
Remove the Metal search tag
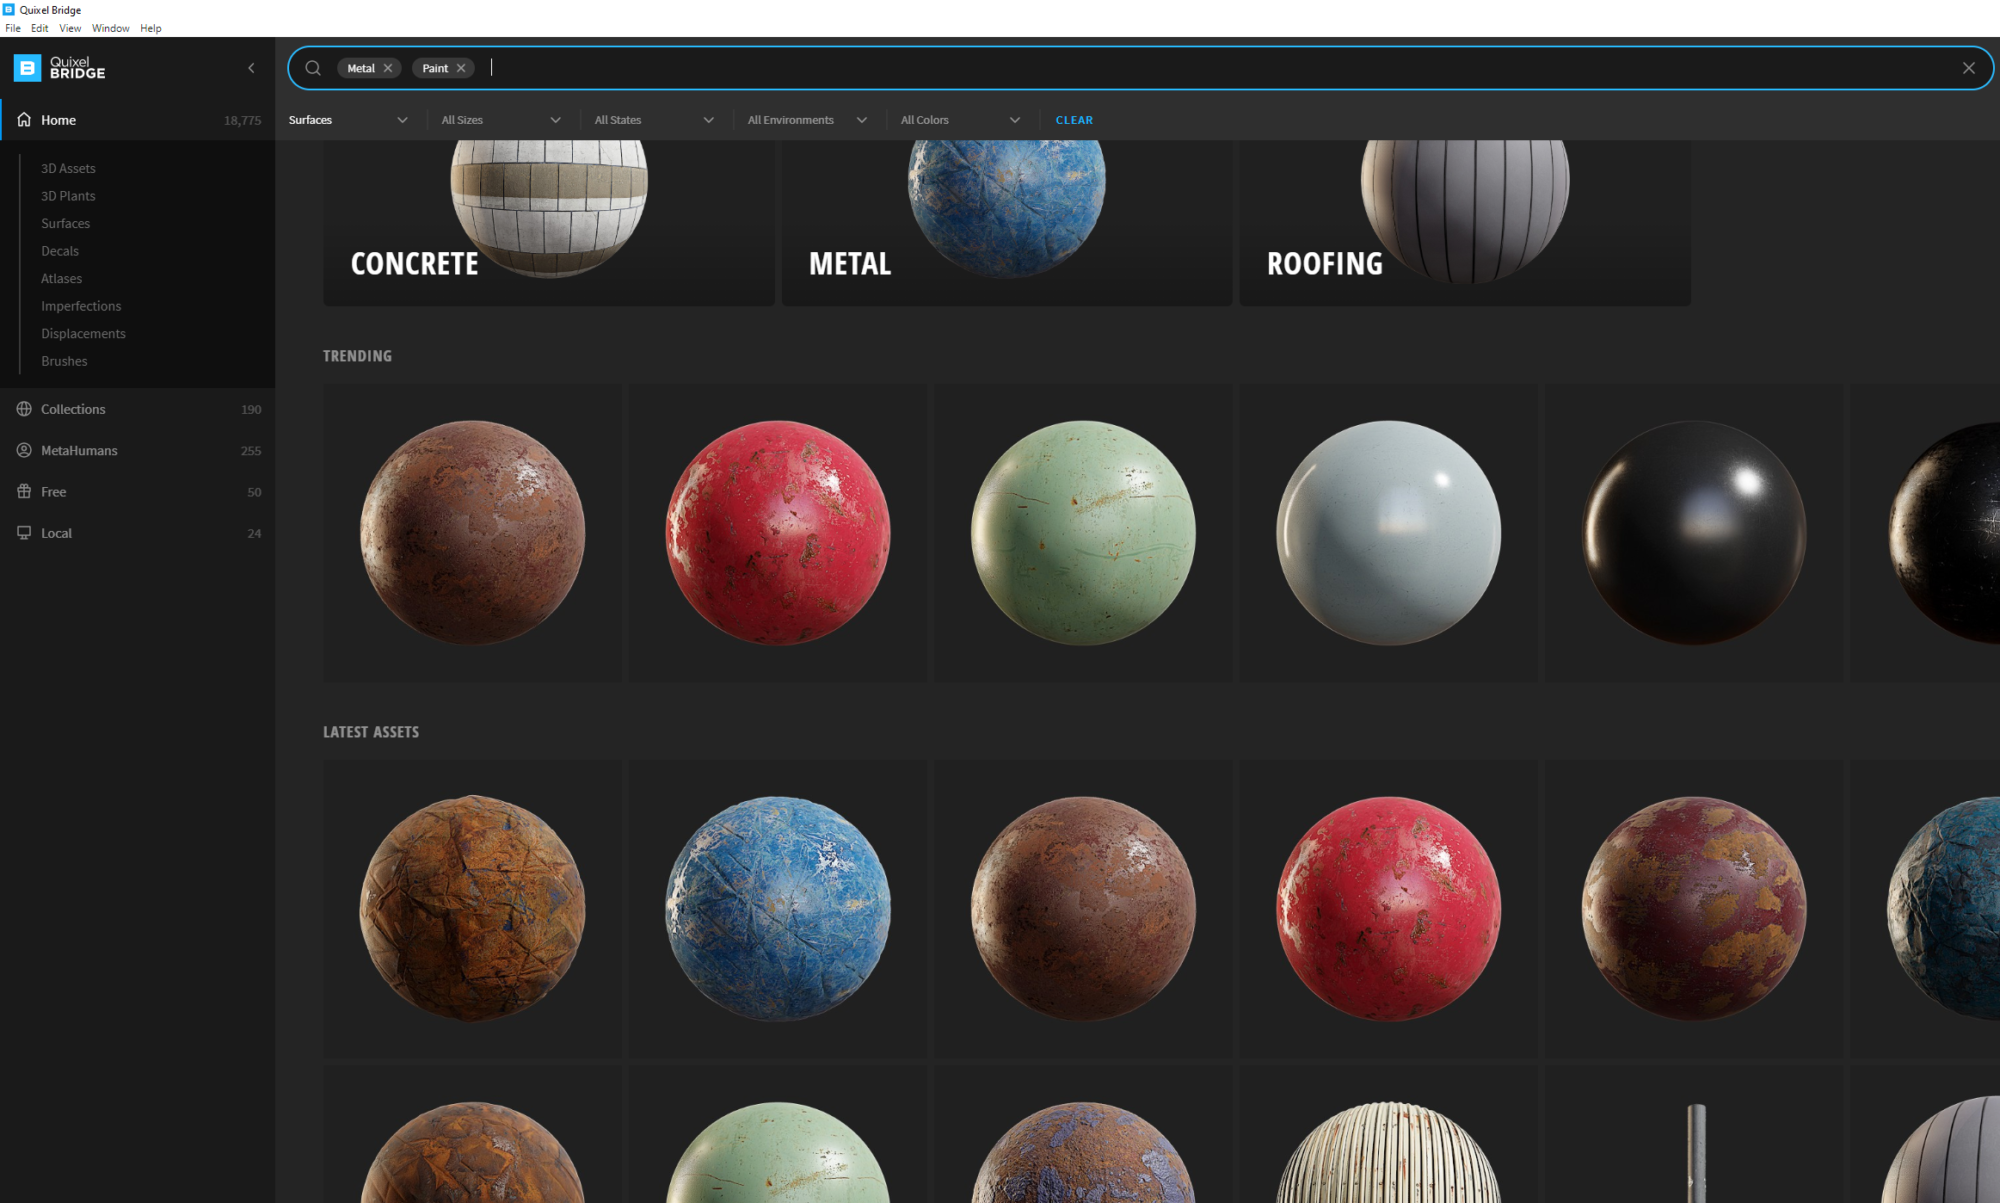pyautogui.click(x=388, y=68)
